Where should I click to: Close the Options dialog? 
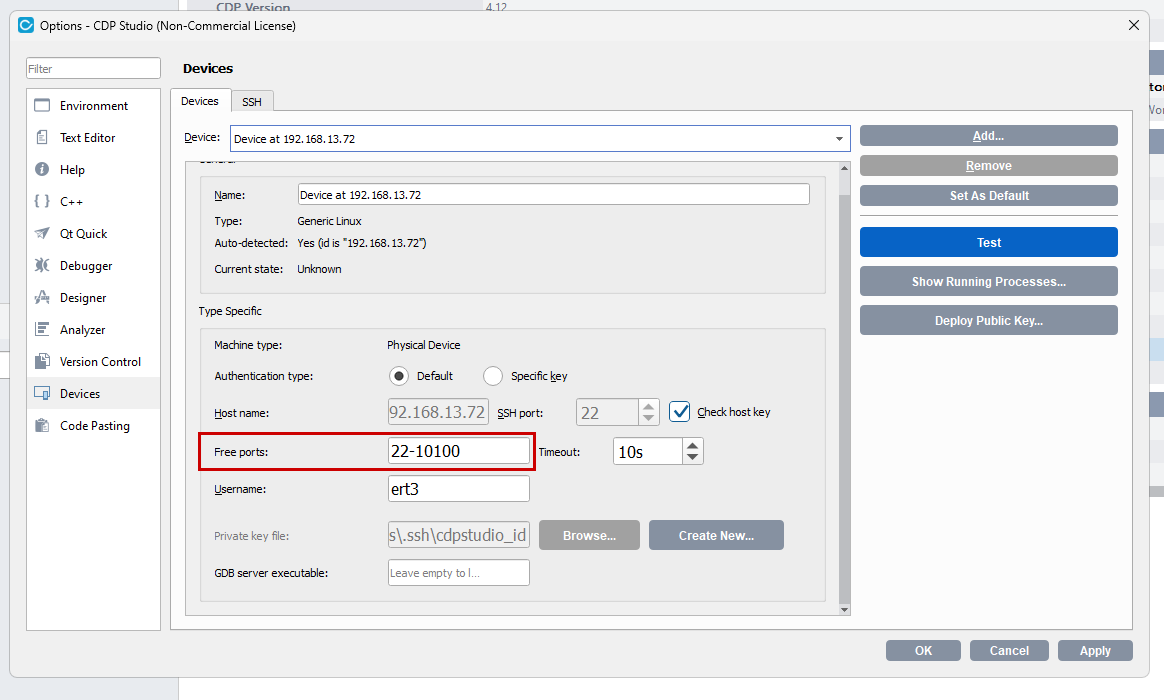pos(1134,25)
